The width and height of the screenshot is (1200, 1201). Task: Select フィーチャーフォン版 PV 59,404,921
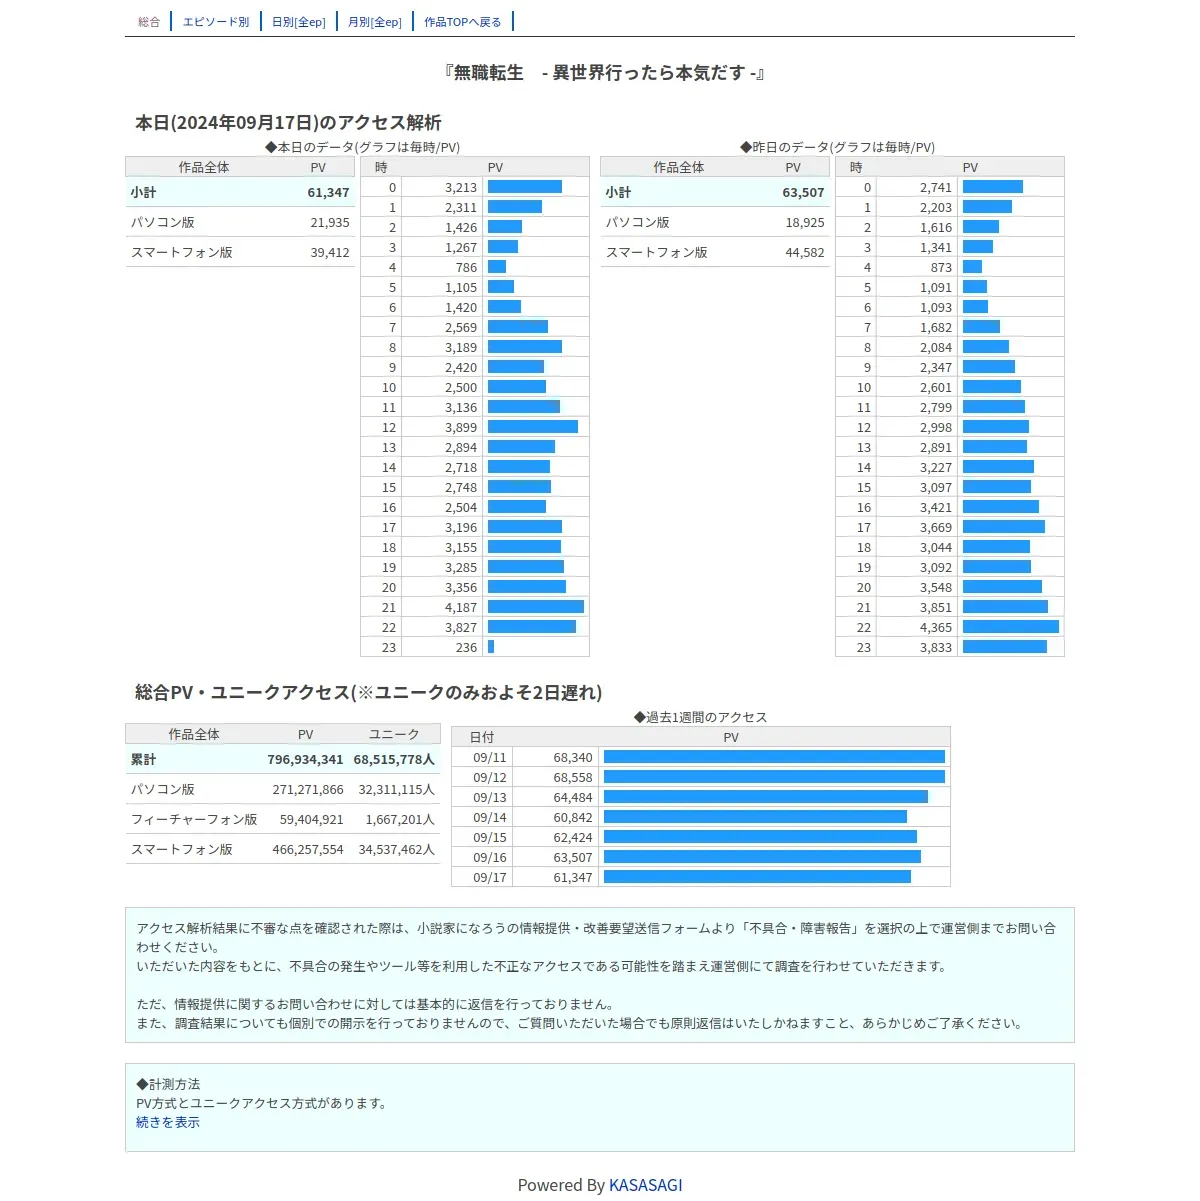point(312,819)
